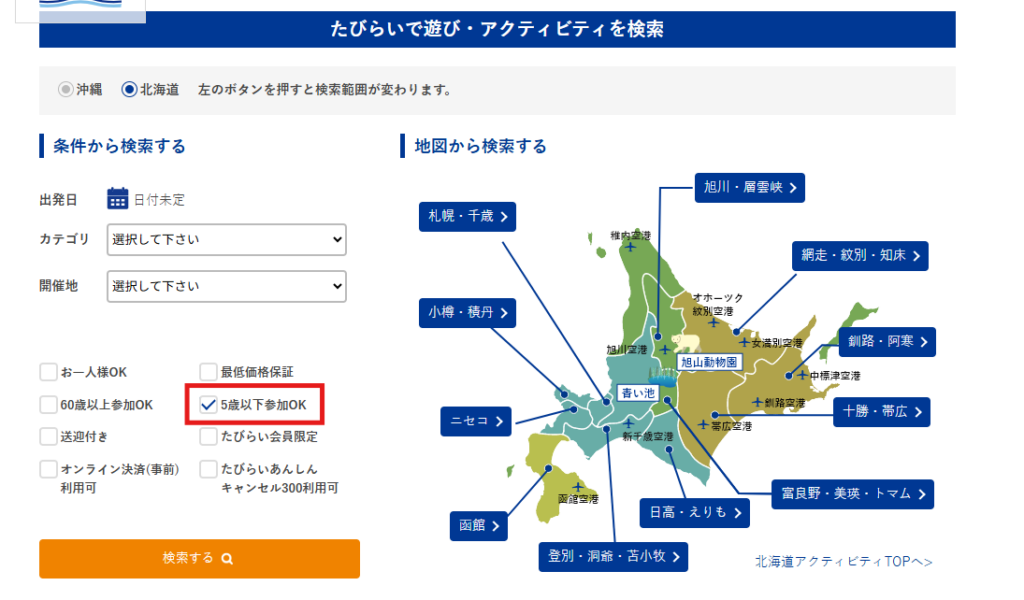Click the 女満別空港 airplane icon

point(744,341)
